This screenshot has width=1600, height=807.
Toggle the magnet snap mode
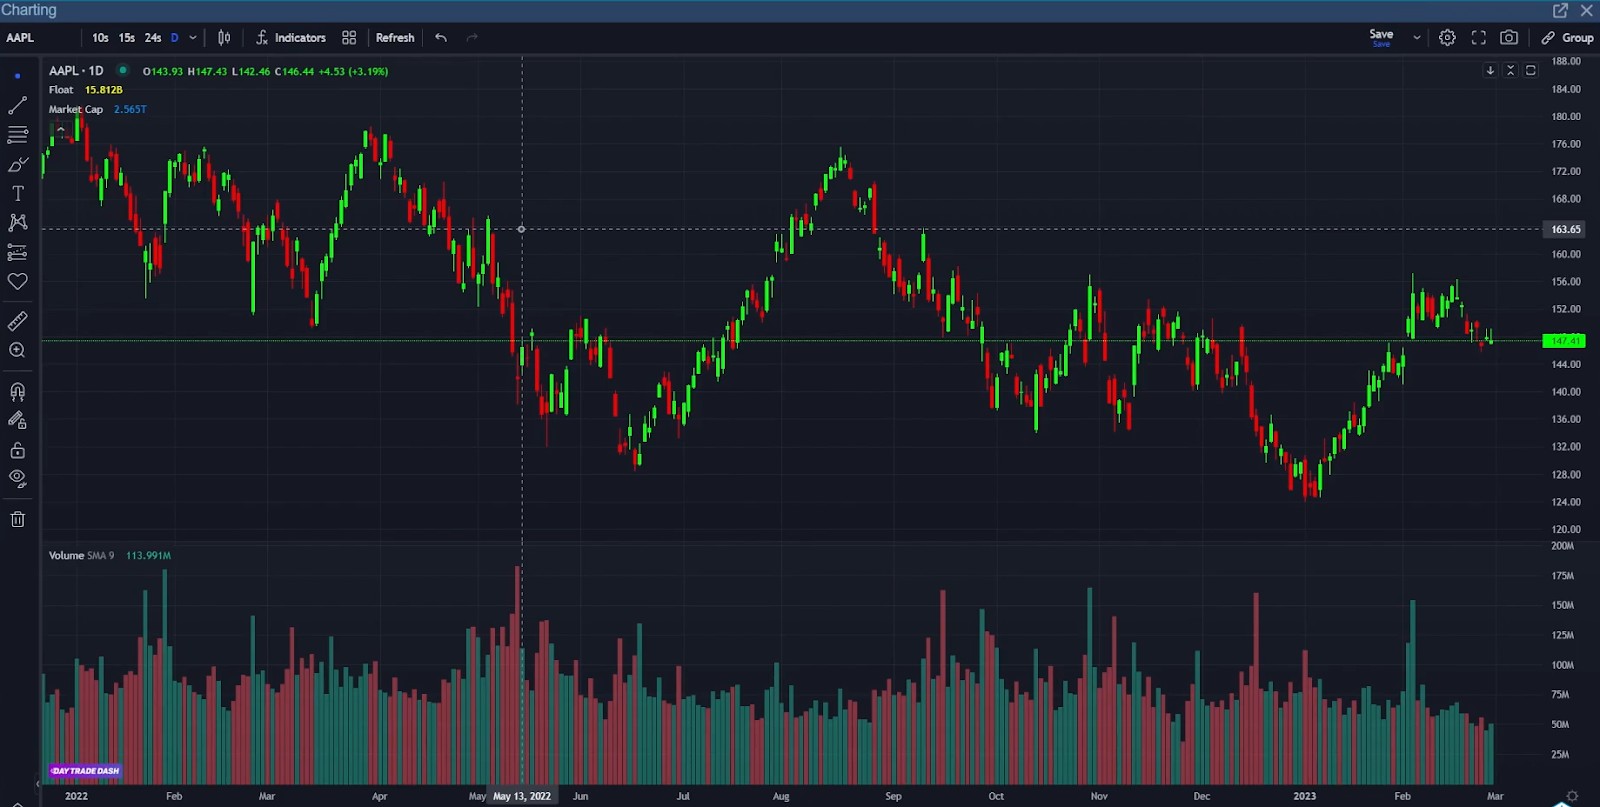click(17, 391)
